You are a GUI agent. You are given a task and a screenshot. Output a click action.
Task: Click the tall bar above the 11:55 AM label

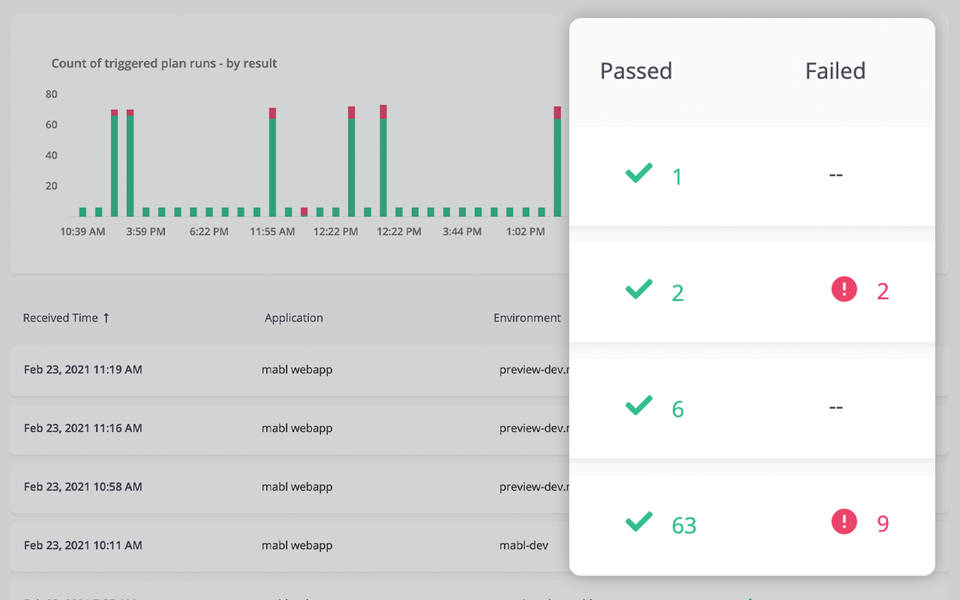point(272,163)
